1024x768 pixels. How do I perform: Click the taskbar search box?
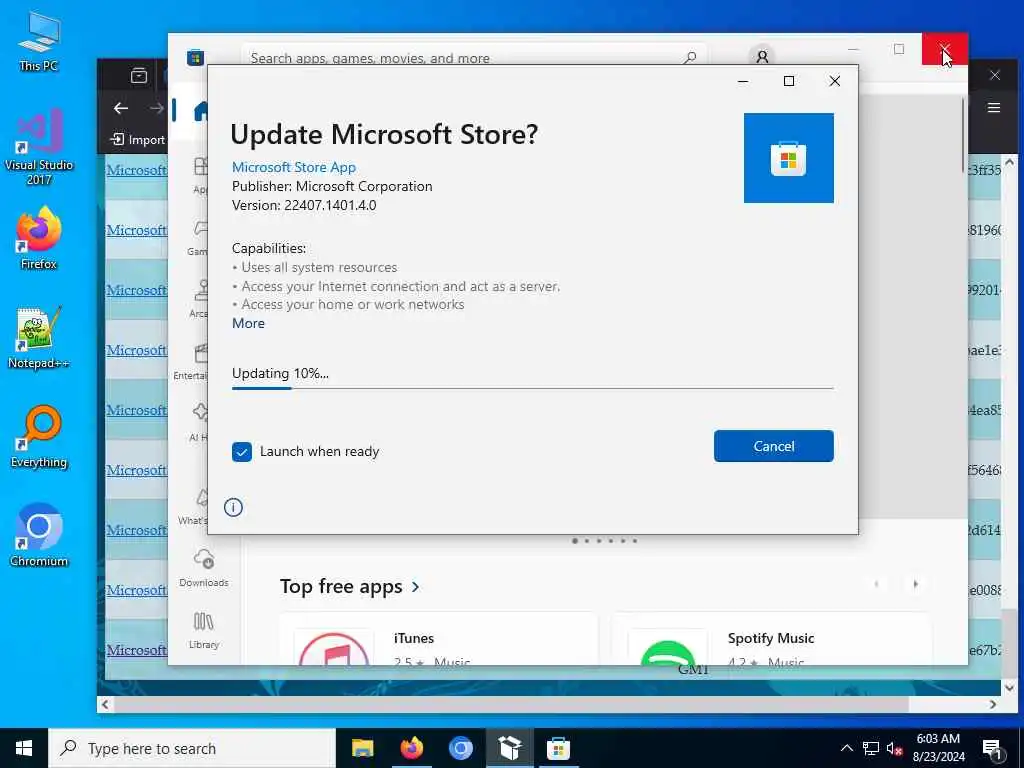tap(192, 748)
